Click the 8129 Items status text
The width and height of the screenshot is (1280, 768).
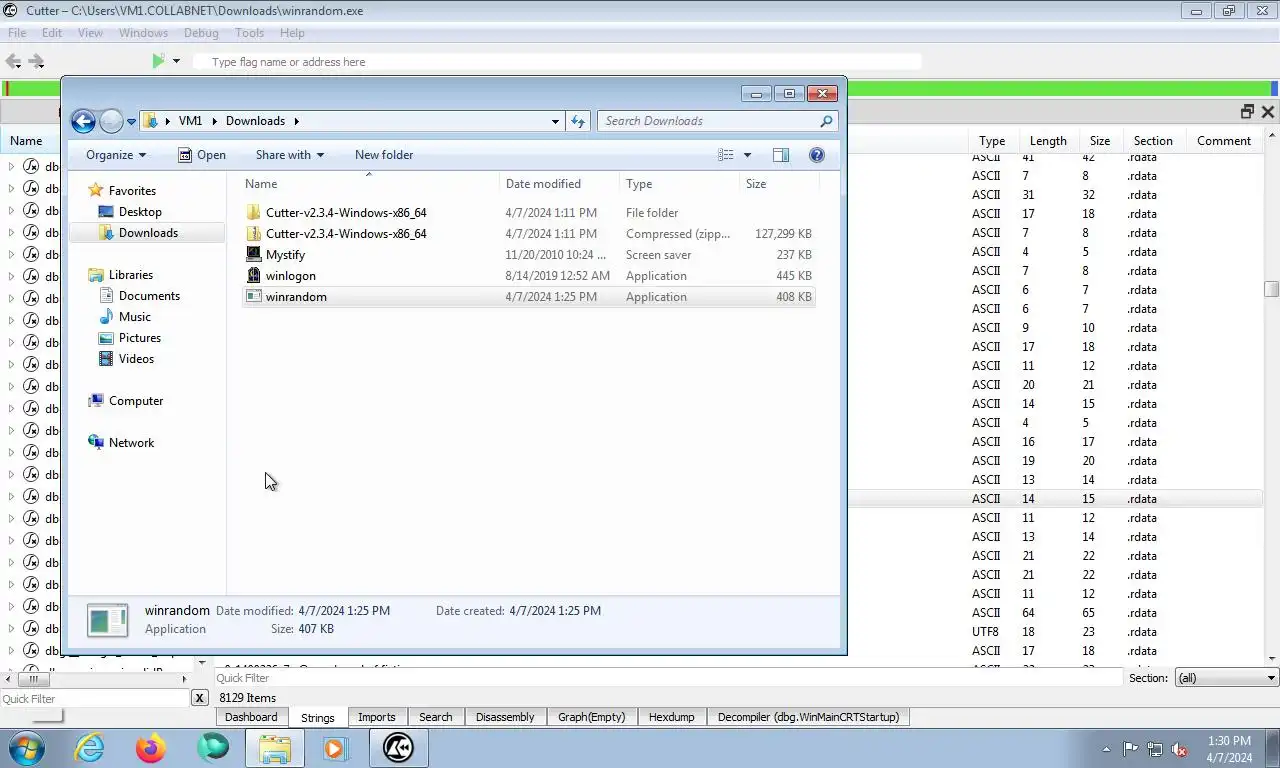[248, 698]
